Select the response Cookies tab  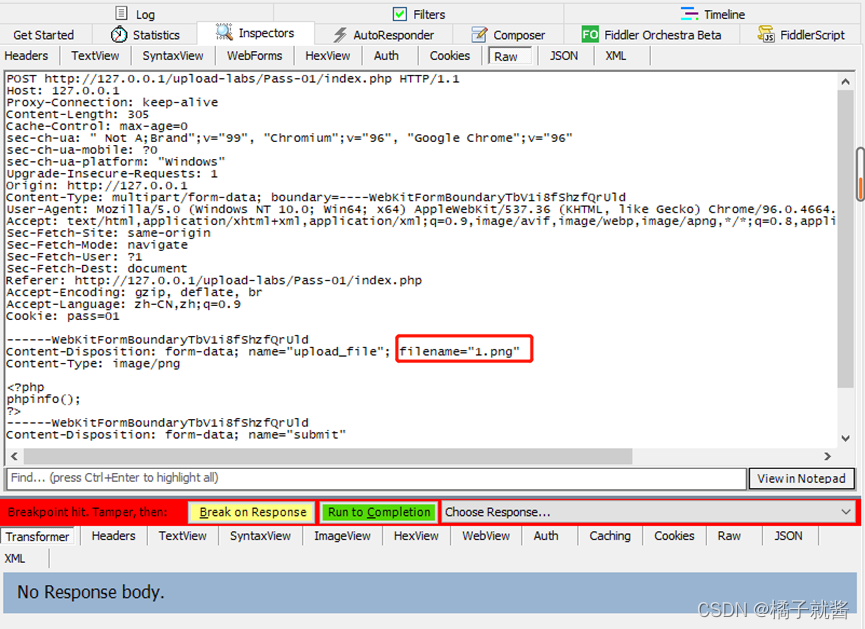(674, 536)
